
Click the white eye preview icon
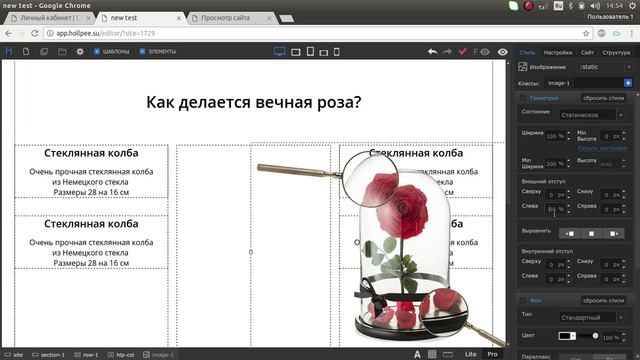click(503, 52)
